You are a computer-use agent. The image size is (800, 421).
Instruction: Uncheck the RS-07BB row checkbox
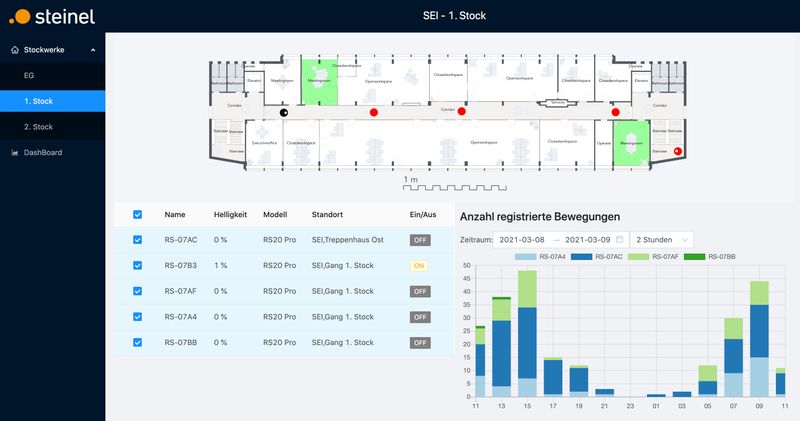[137, 342]
